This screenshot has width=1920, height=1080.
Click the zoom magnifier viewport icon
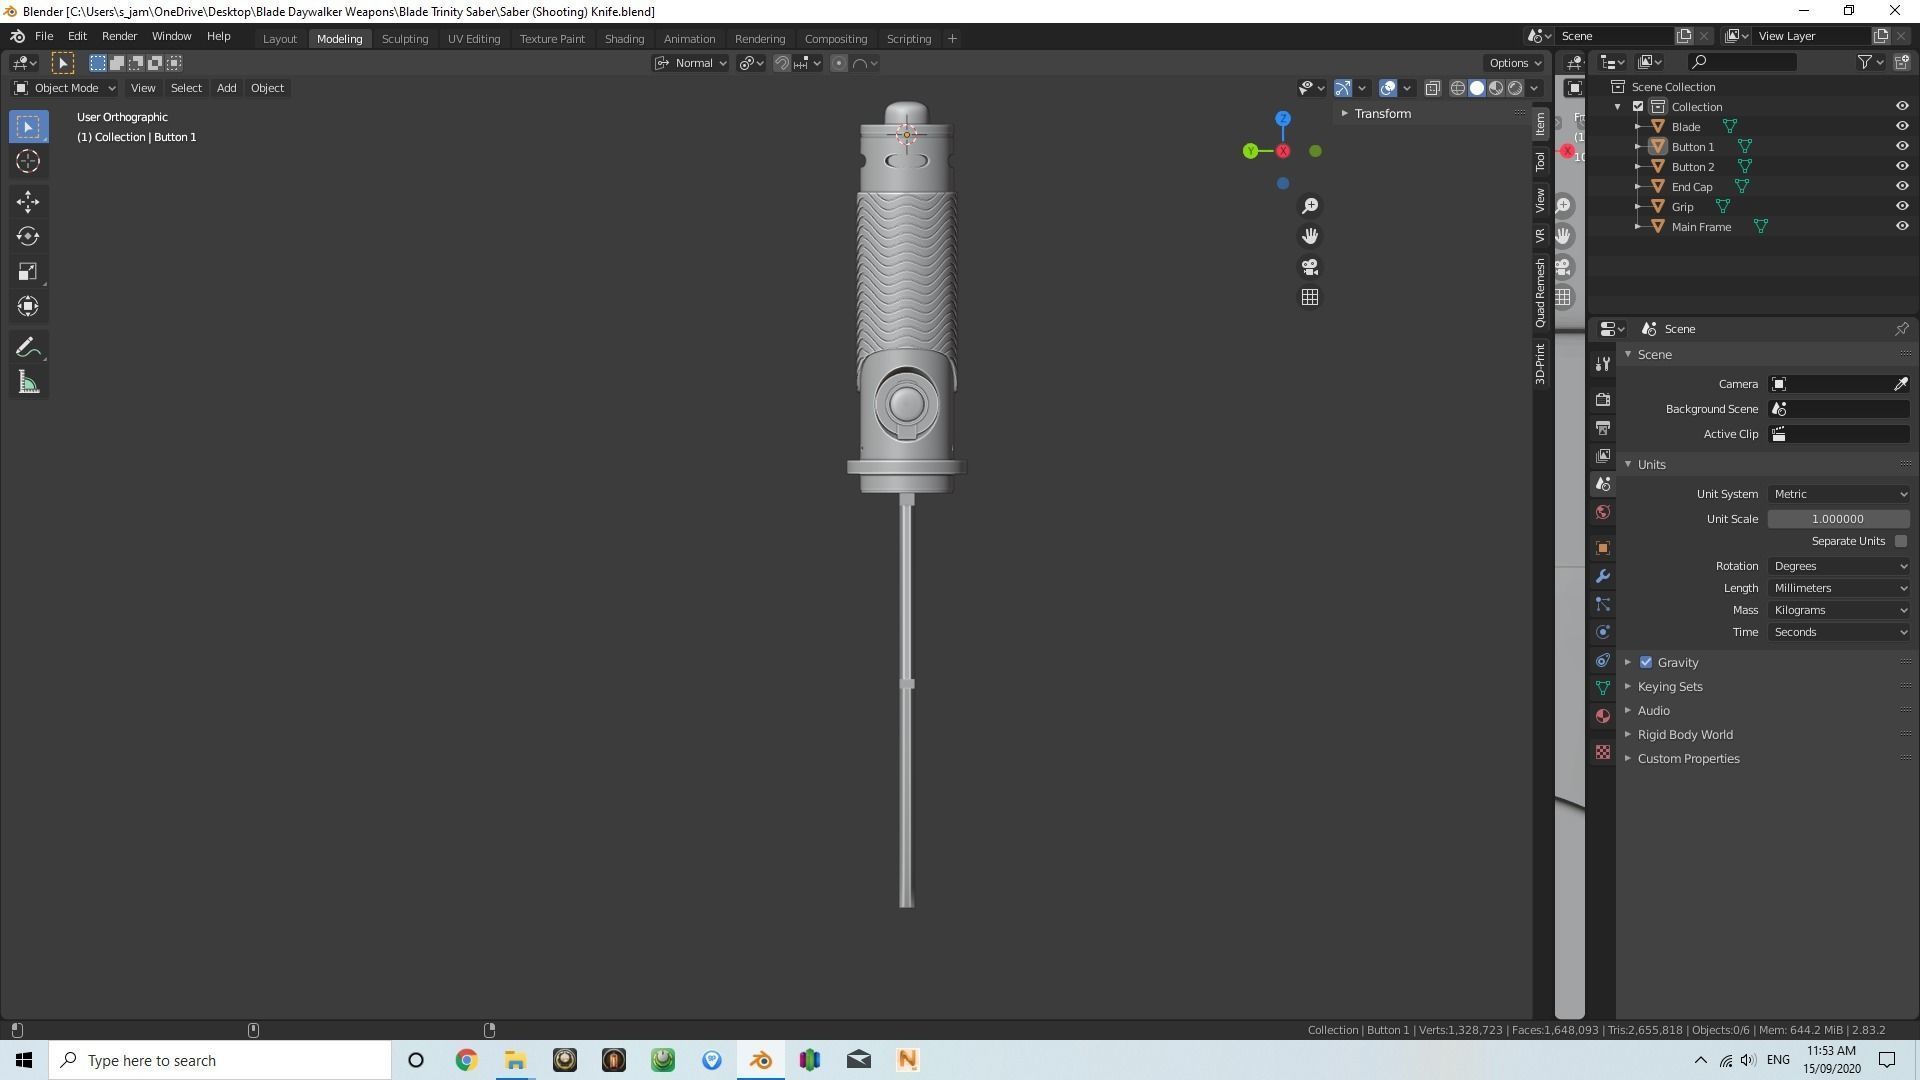pos(1310,206)
